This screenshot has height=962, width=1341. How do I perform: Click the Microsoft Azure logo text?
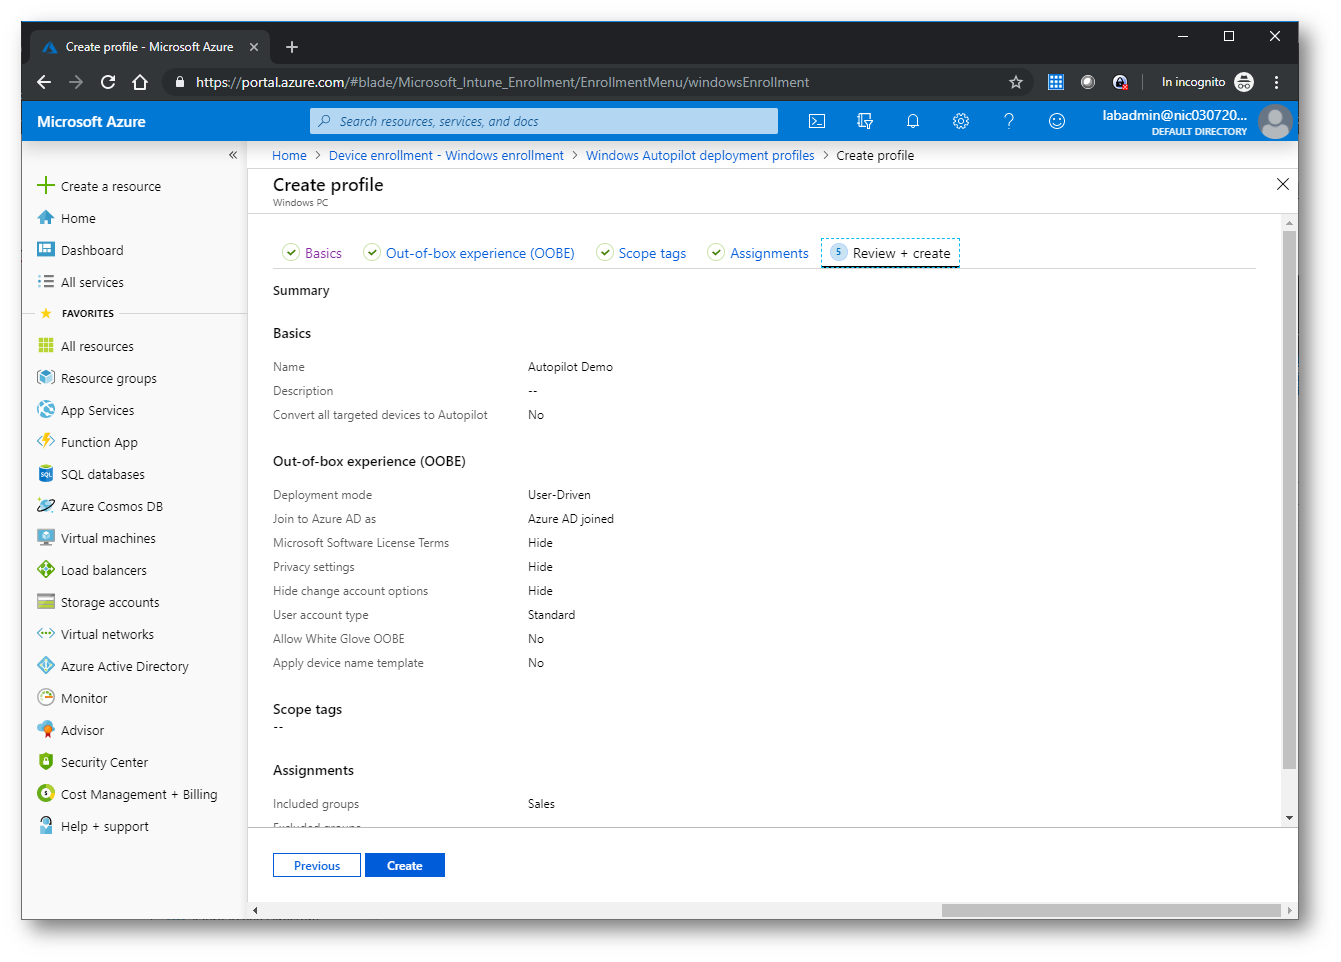91,121
